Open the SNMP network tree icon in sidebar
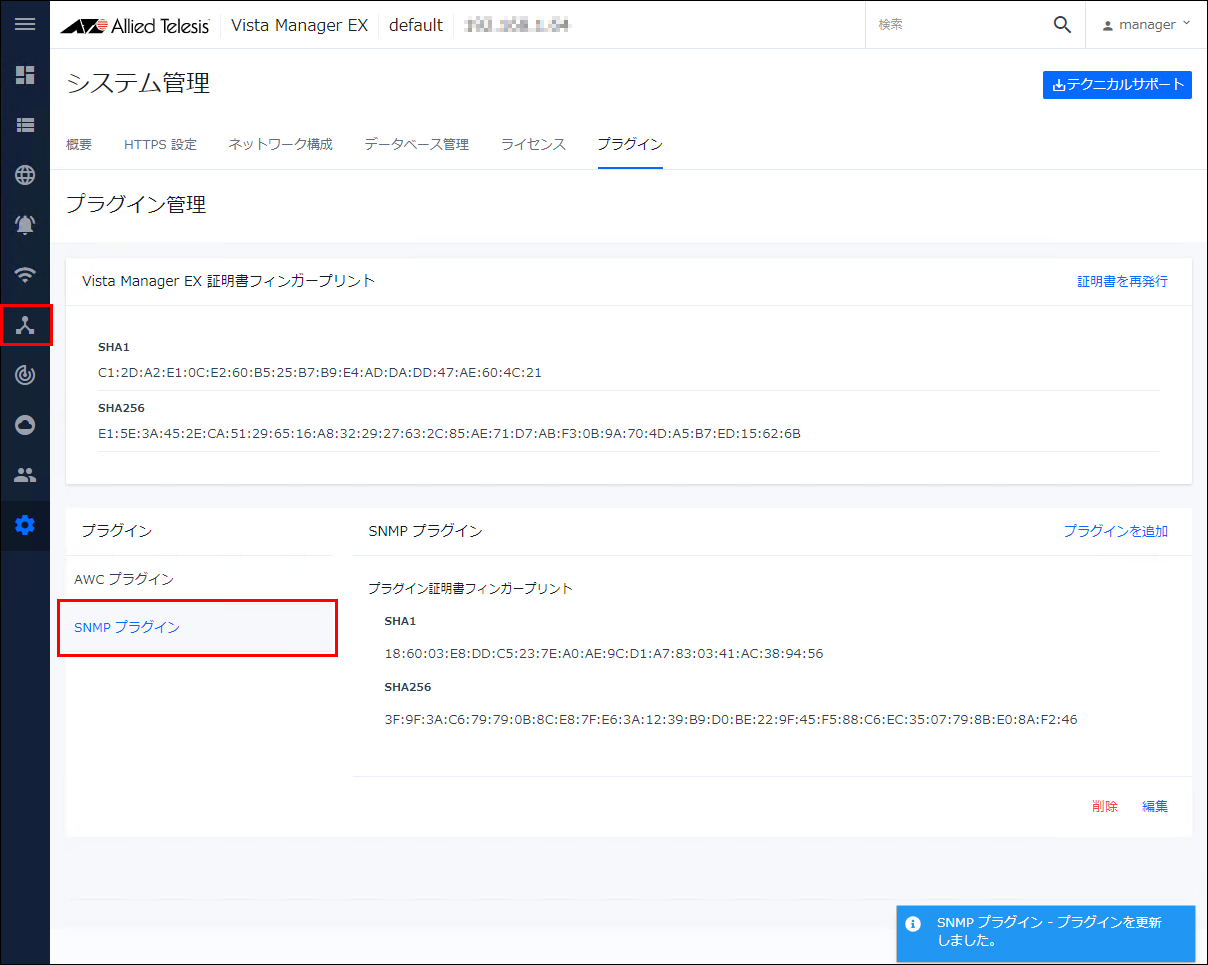1208x965 pixels. coord(25,325)
